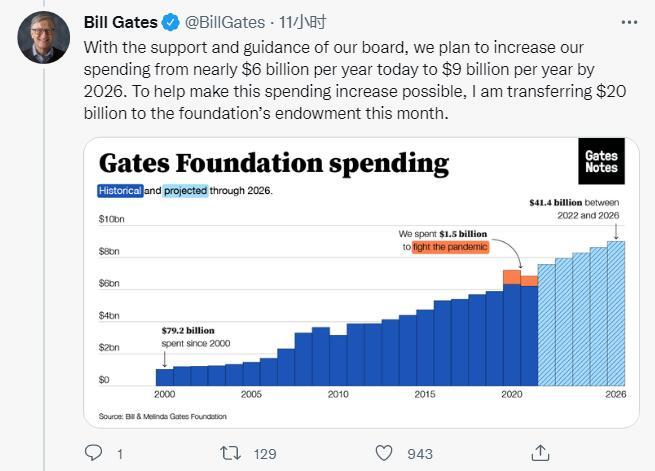Like the tweet with the heart icon
Screen dimensions: 655x471
pos(386,453)
